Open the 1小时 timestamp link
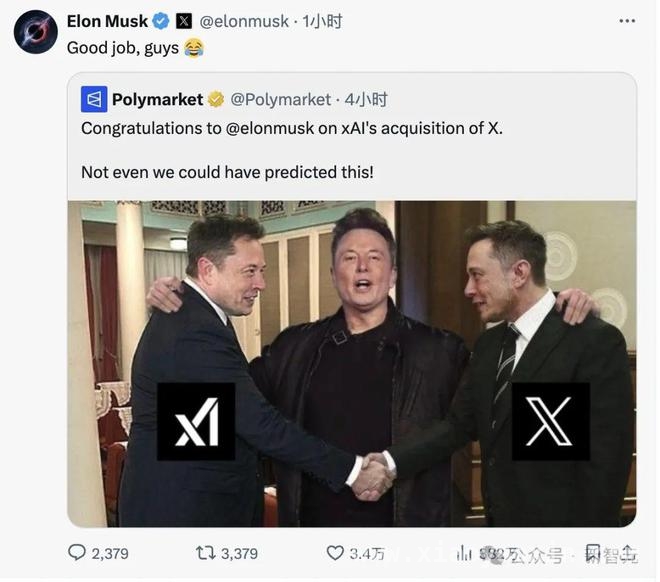The height and width of the screenshot is (582, 660). point(322,21)
